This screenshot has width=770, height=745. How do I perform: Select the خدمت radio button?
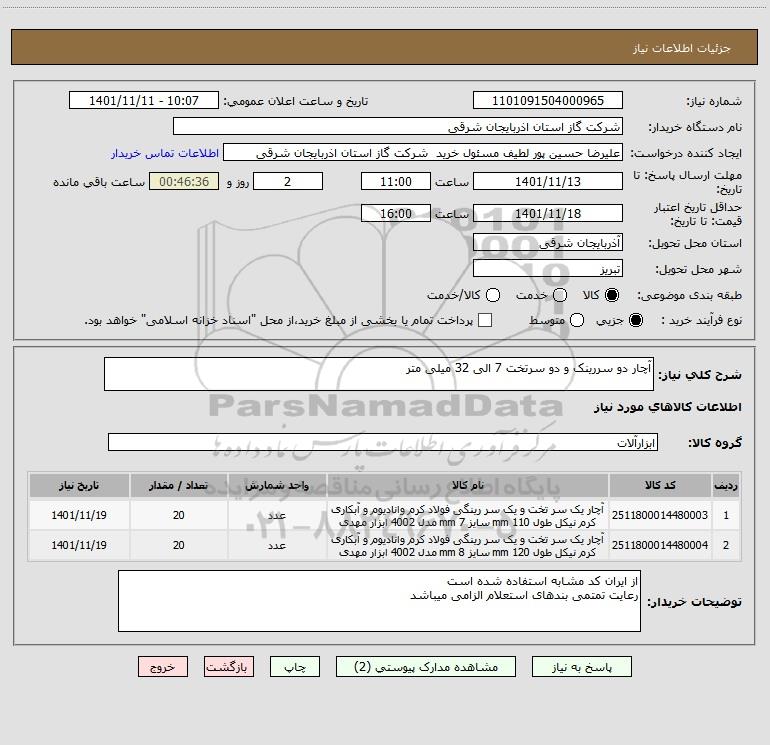click(x=560, y=295)
